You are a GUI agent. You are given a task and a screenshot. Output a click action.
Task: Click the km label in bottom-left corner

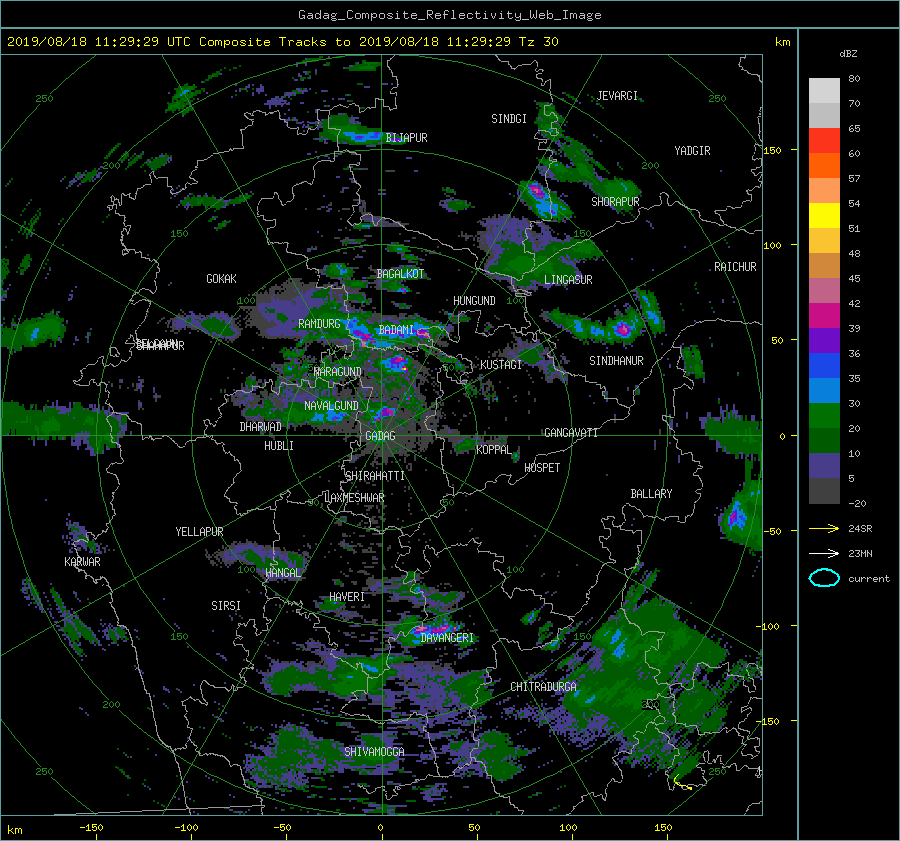pyautogui.click(x=14, y=830)
